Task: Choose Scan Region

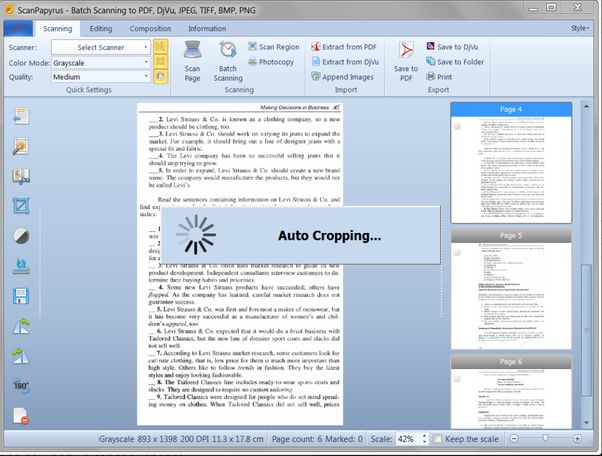Action: point(274,47)
